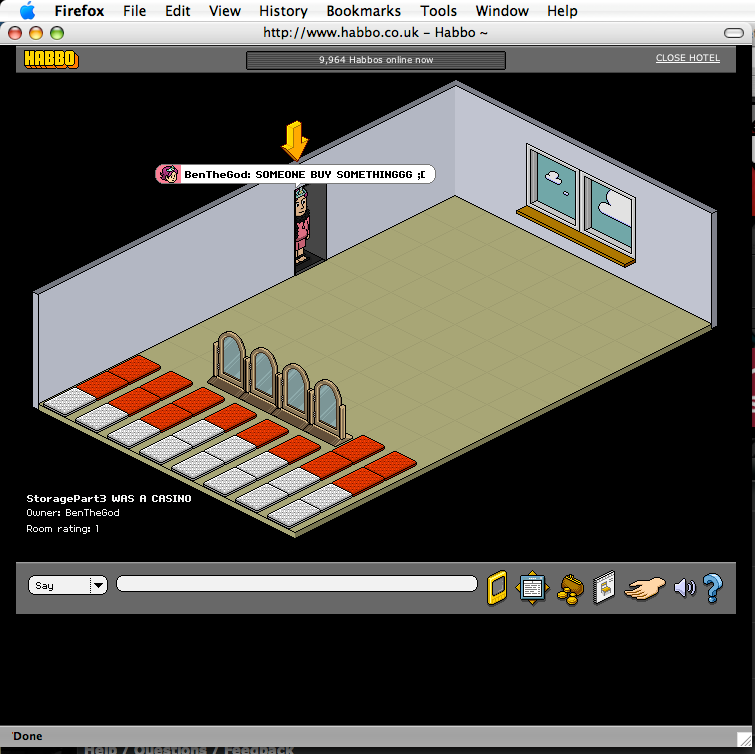Open the Habbo Console phone icon

[x=497, y=587]
